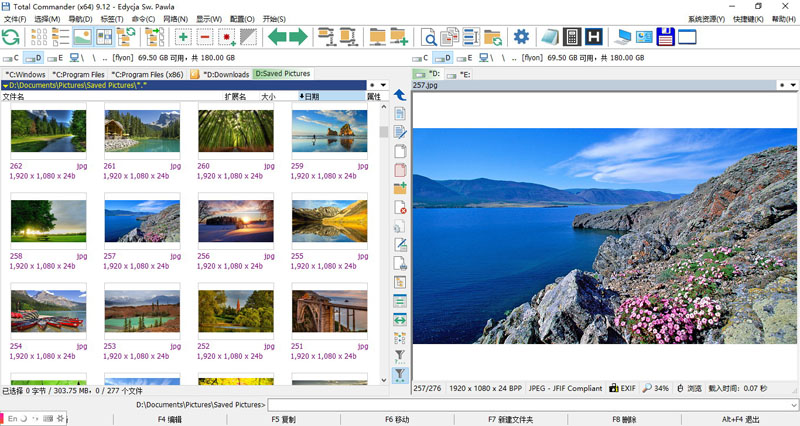Click the search files magnifier icon
The image size is (800, 426).
(428, 37)
